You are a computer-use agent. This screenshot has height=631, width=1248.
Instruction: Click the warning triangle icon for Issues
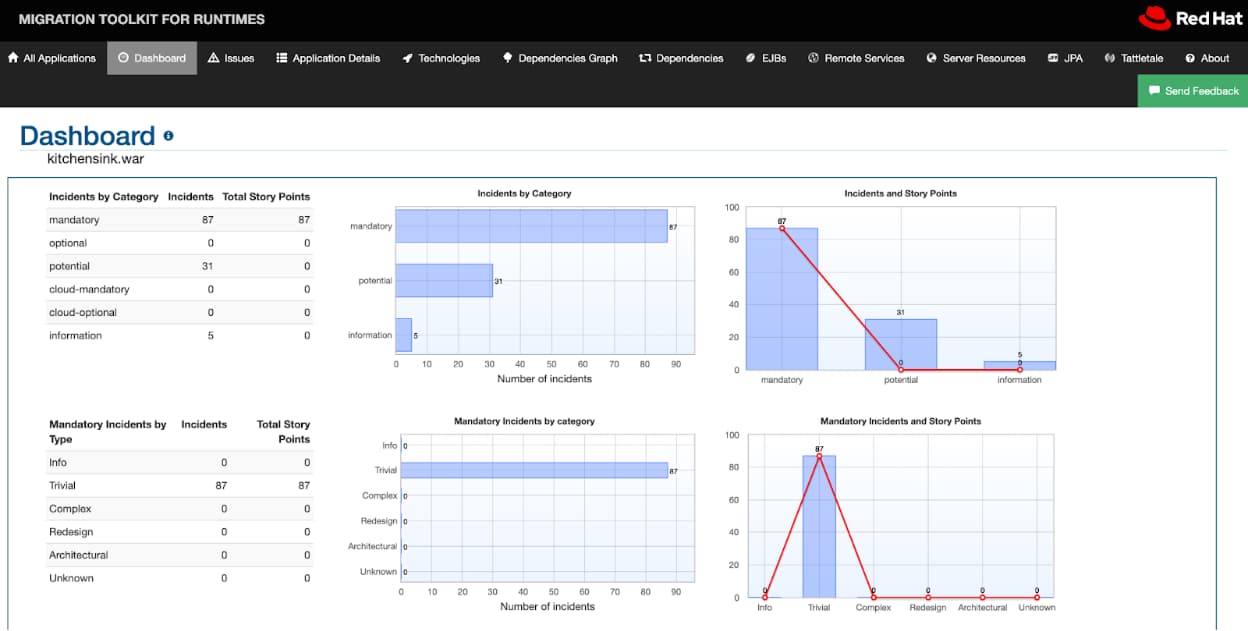click(x=213, y=58)
